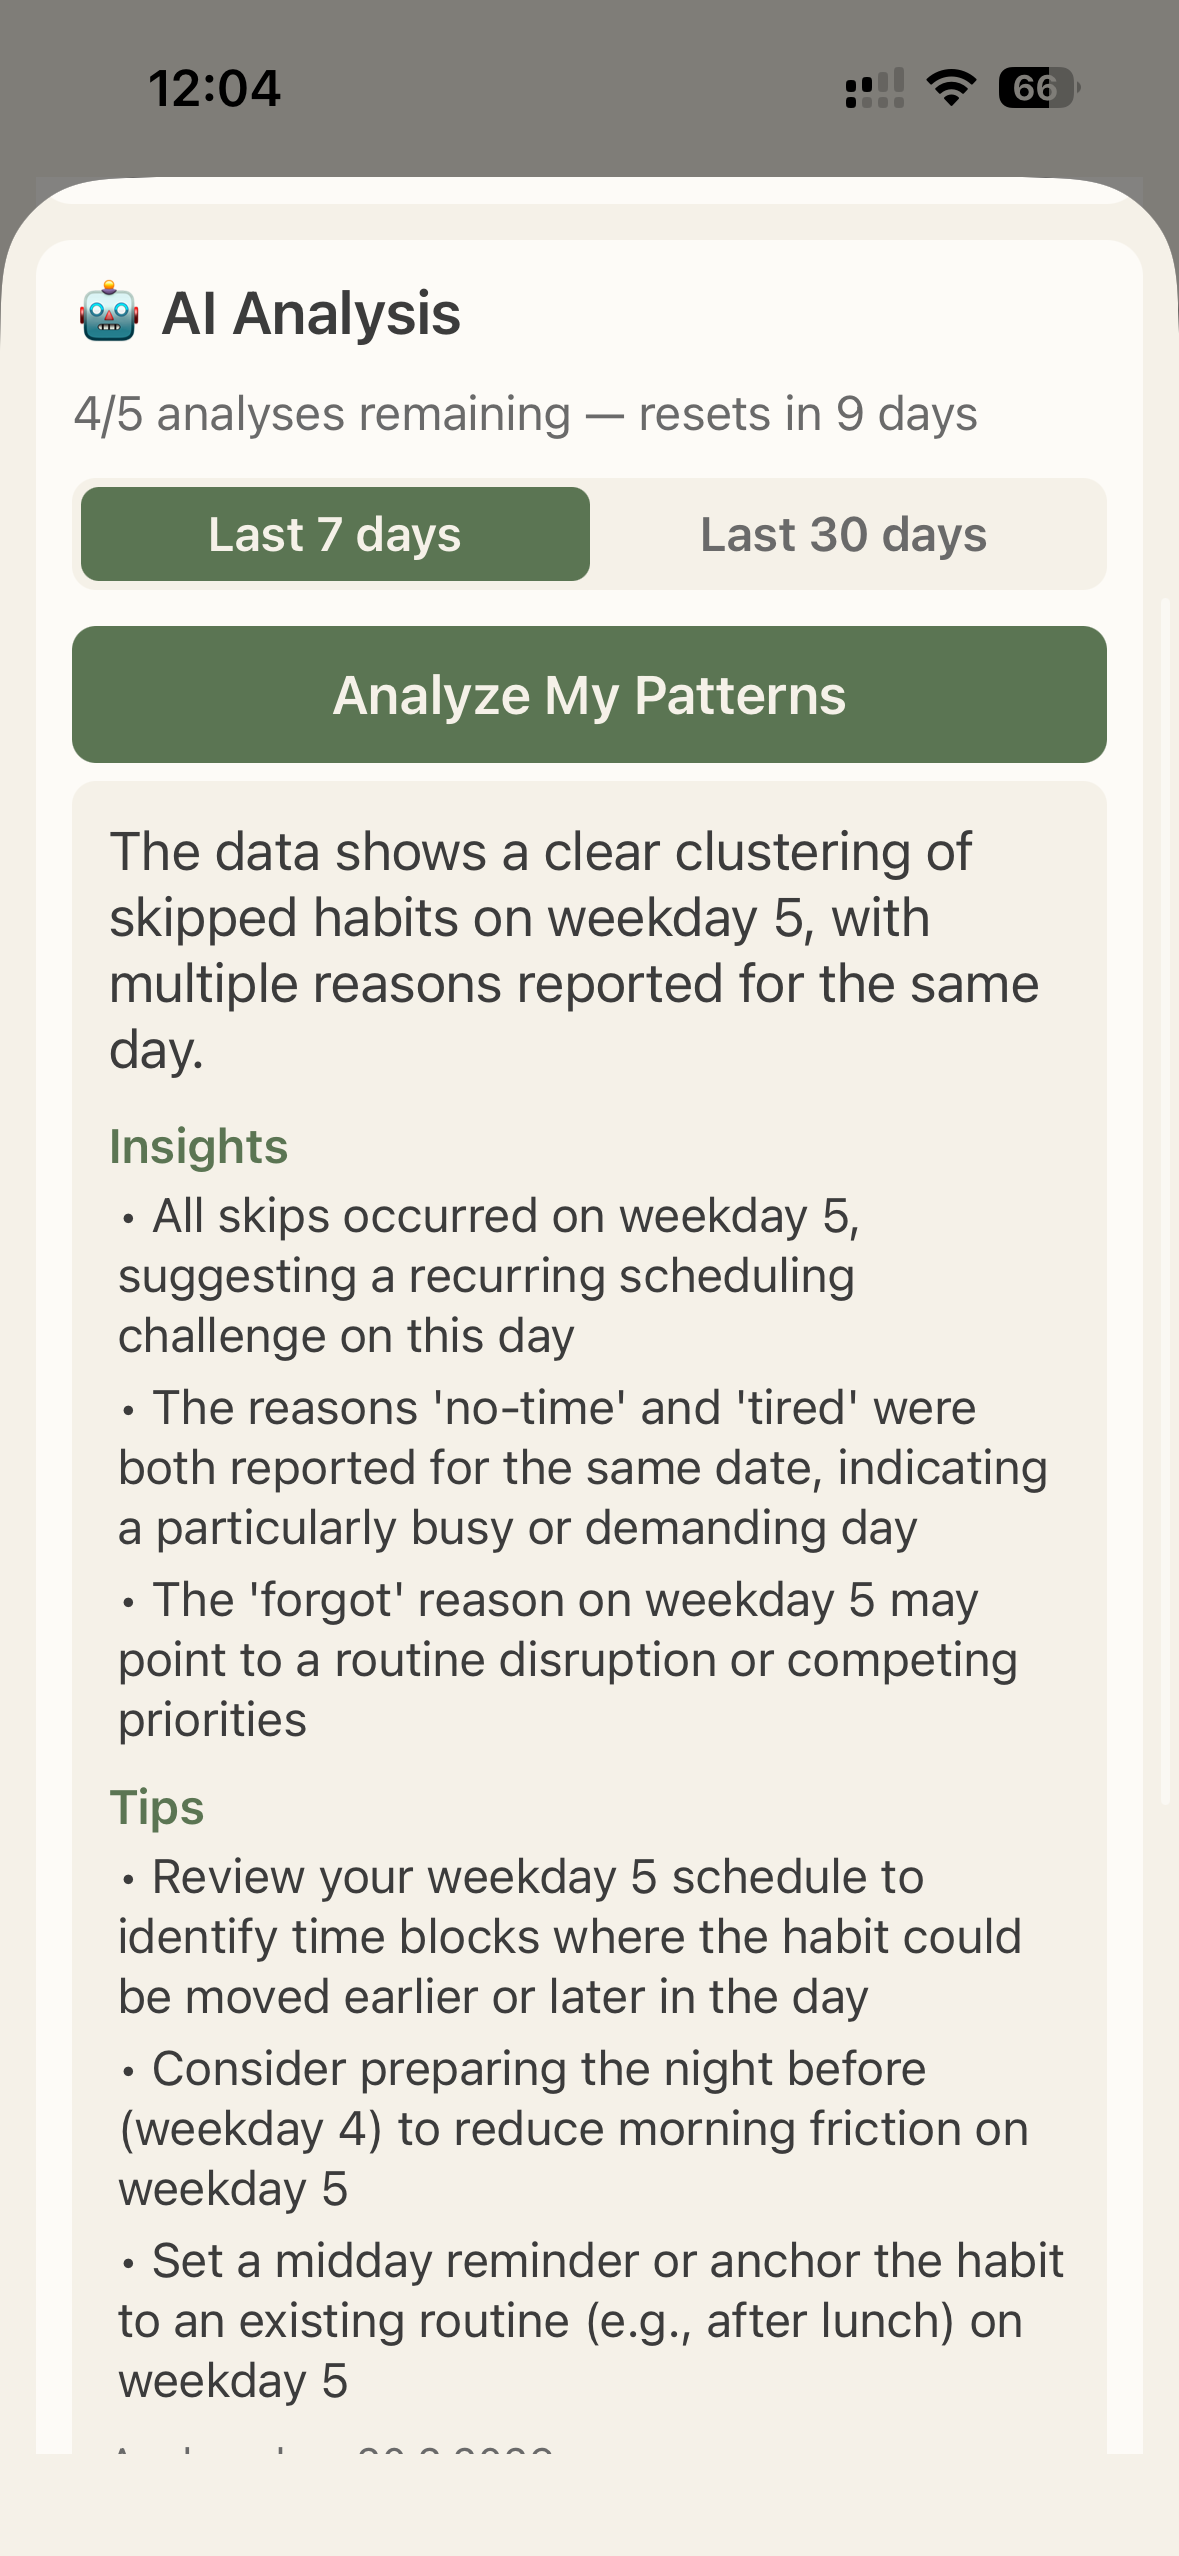The image size is (1179, 2556).
Task: Tap the cellular signal bars icon
Action: click(875, 88)
